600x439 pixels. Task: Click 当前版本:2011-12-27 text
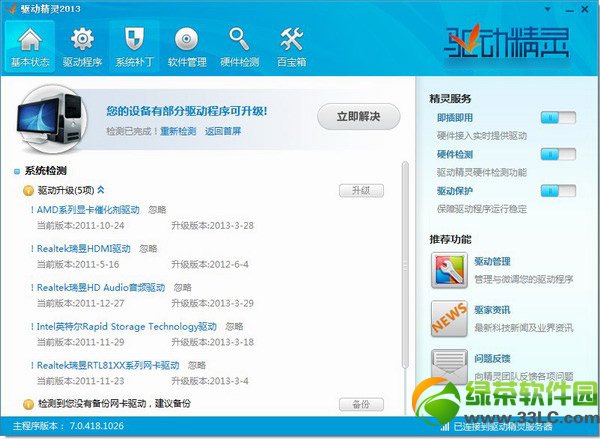pos(81,304)
